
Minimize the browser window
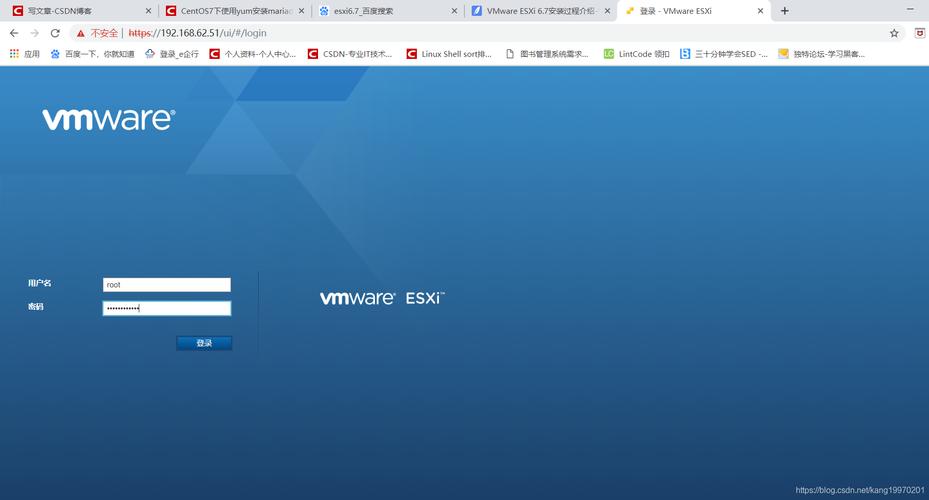[910, 9]
